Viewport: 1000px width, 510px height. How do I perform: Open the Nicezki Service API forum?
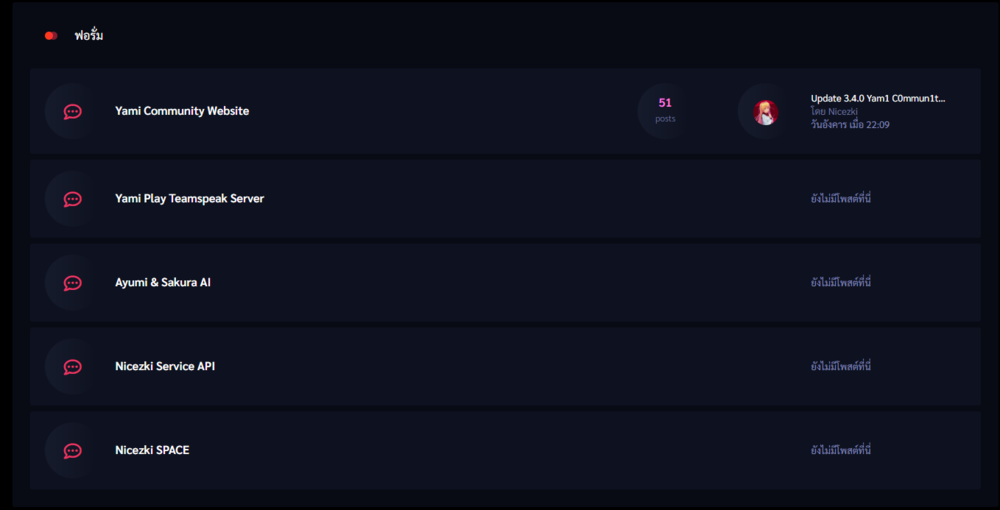pos(165,366)
